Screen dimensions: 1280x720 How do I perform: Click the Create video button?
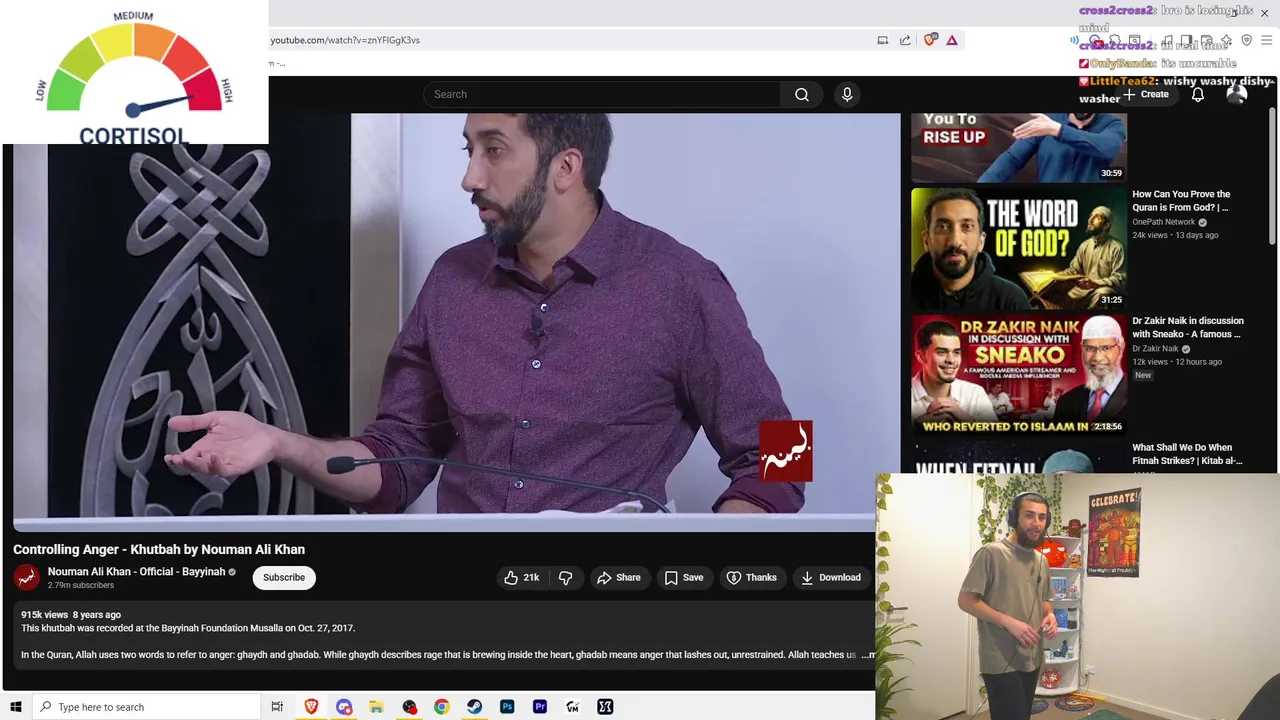[1147, 94]
